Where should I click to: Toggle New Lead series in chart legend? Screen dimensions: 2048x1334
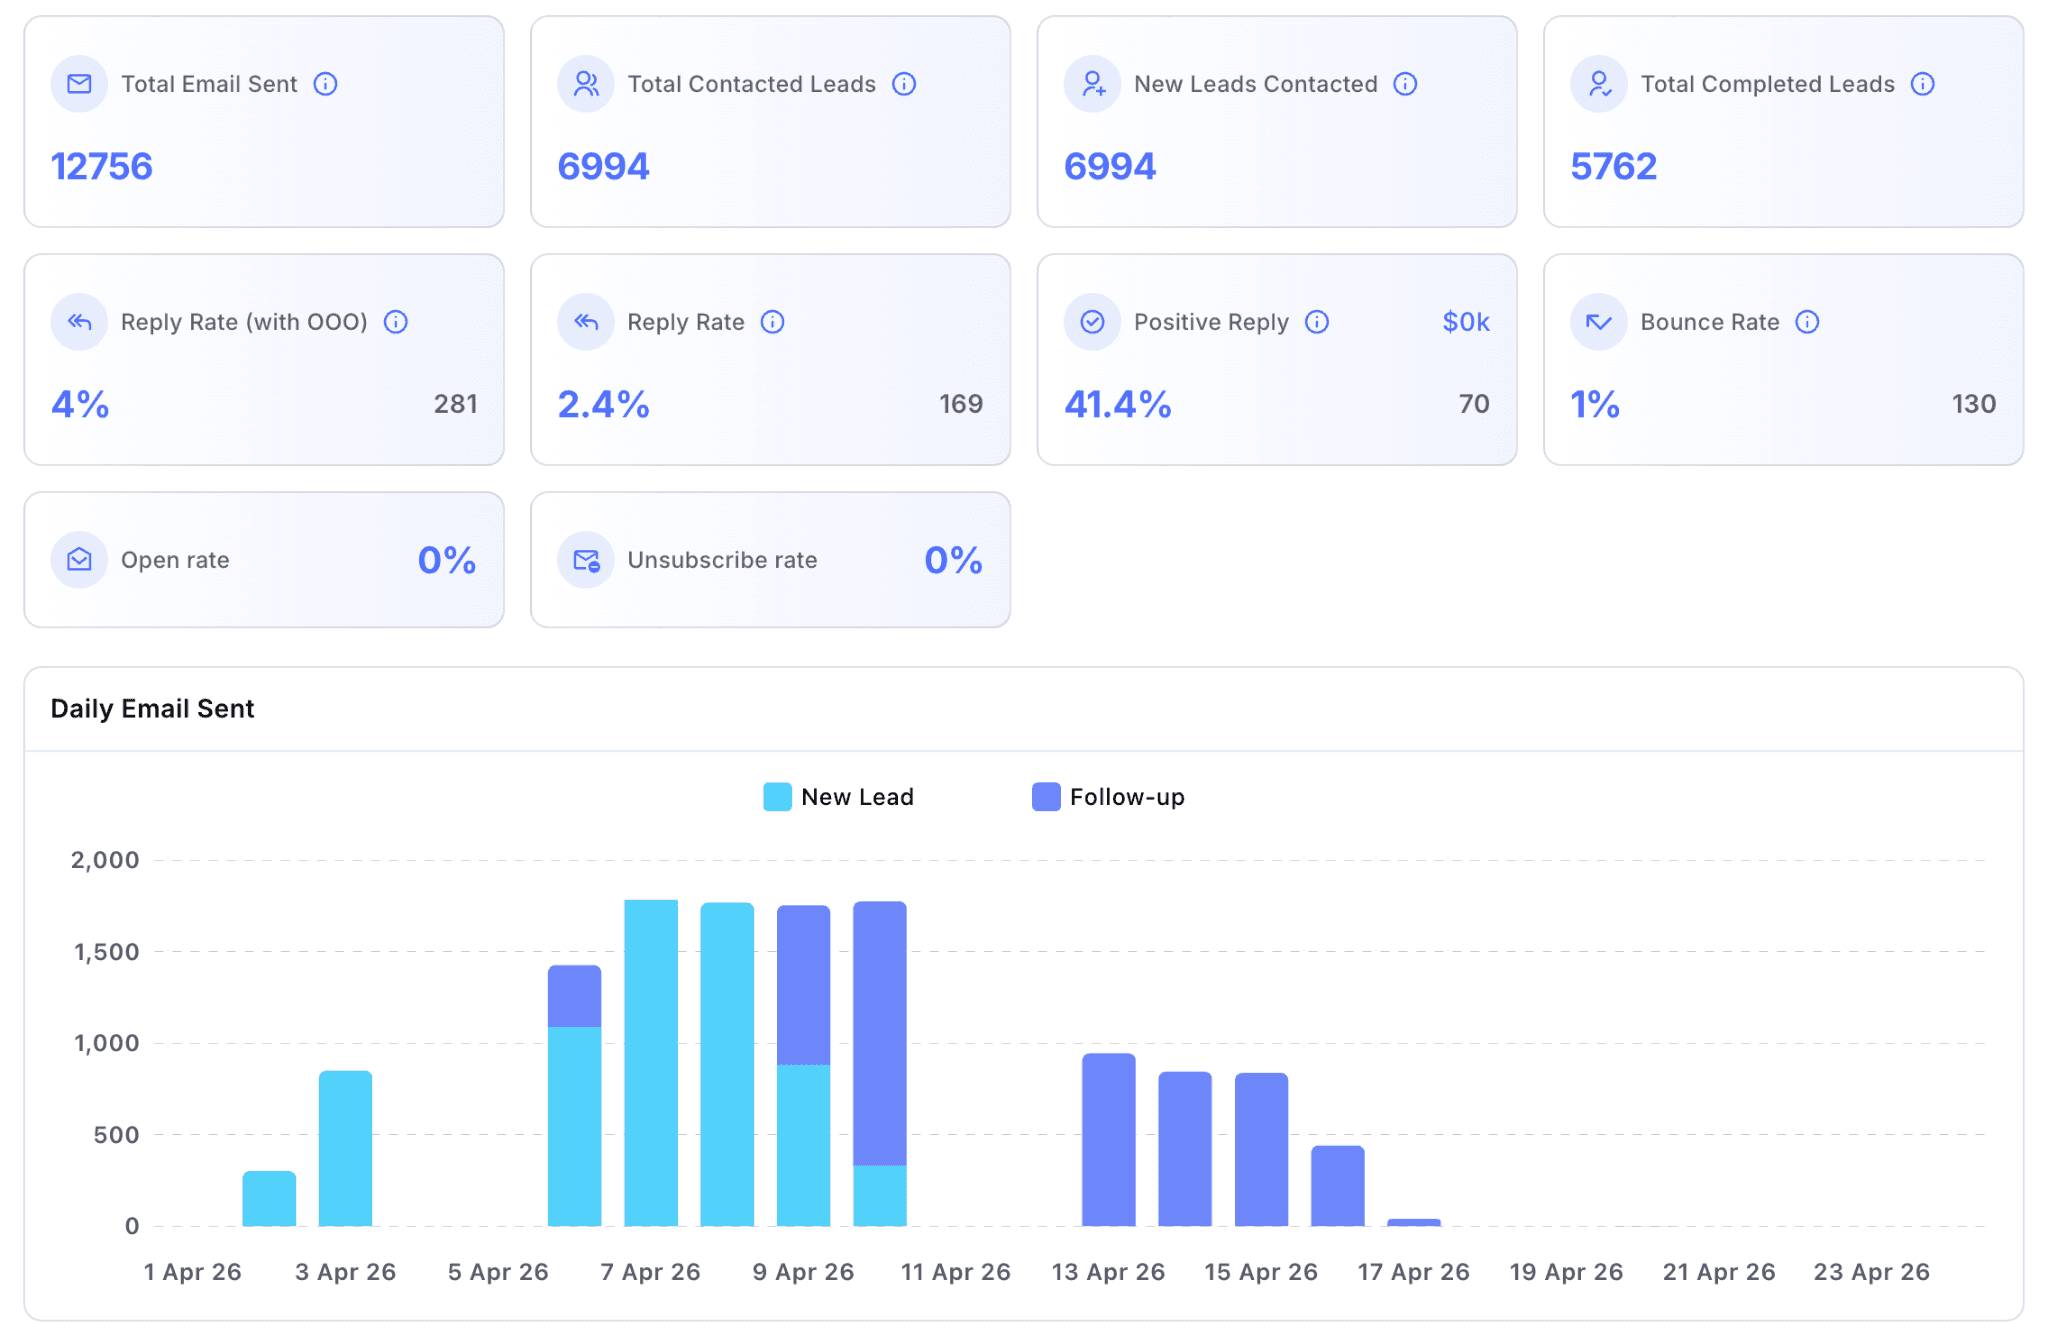pyautogui.click(x=777, y=797)
